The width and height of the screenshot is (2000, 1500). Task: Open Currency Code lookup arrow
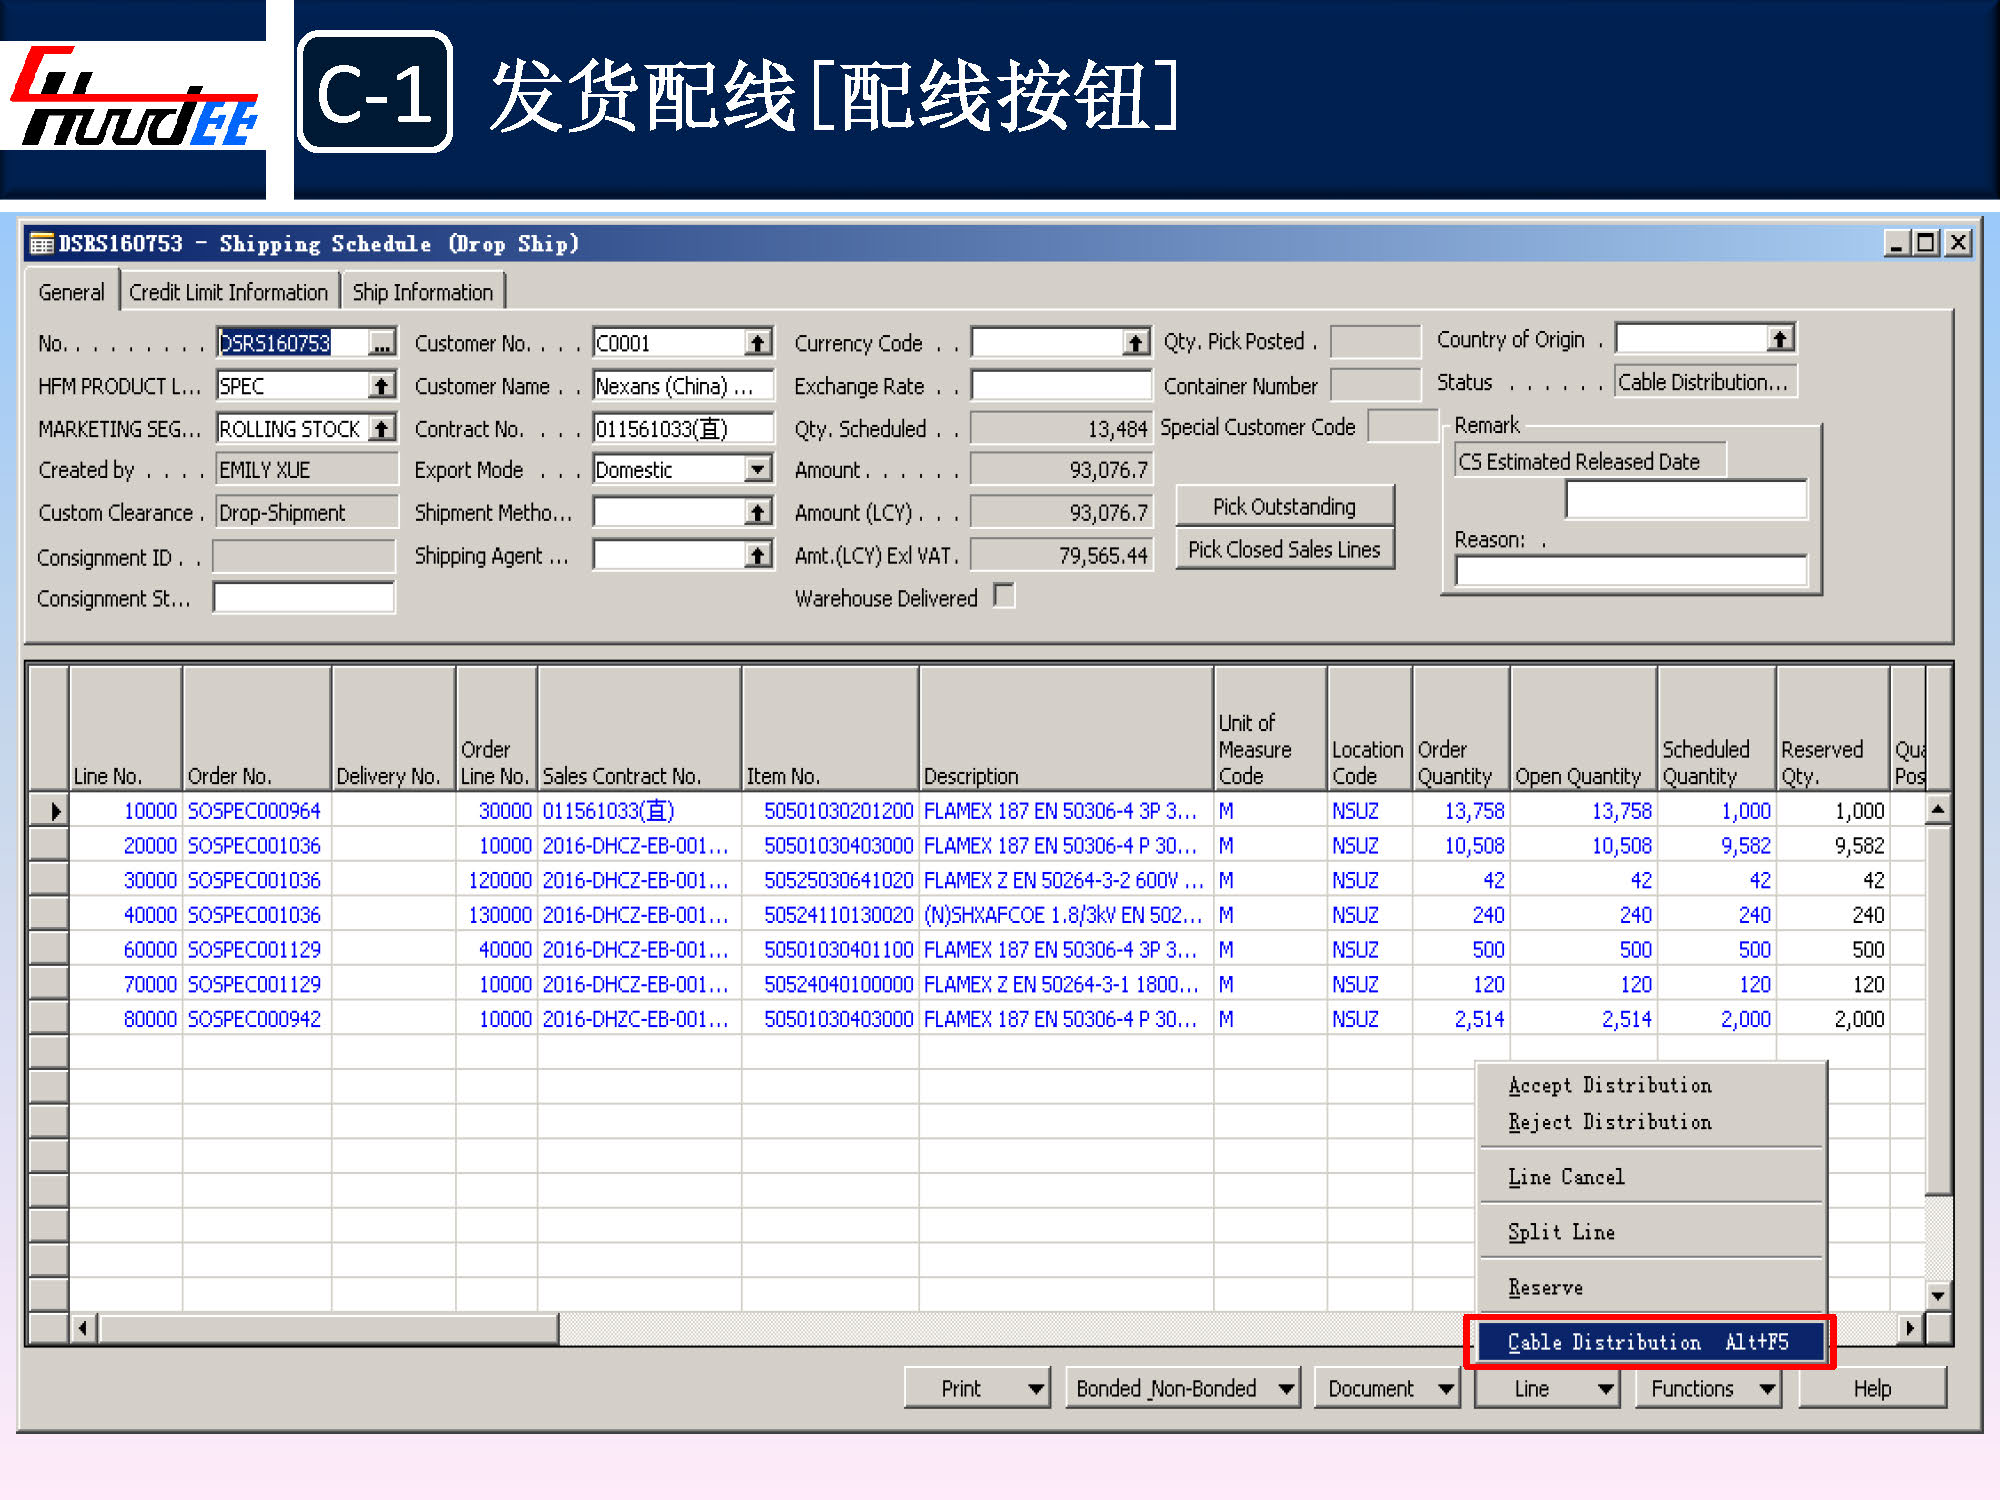pos(1135,343)
